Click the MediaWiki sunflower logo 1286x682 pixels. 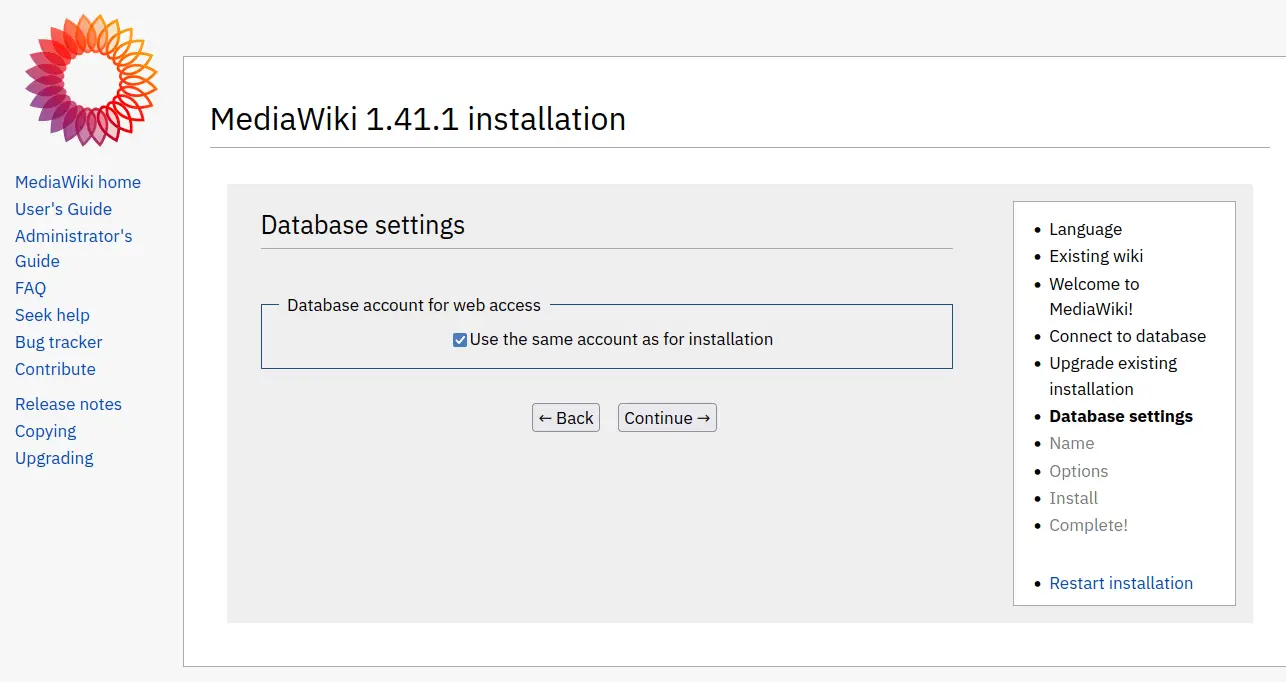[91, 80]
